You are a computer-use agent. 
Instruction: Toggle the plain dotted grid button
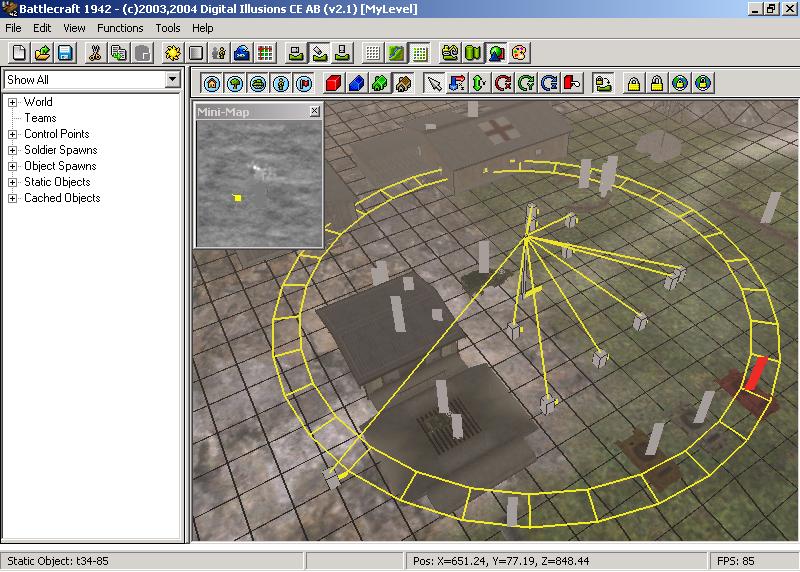[373, 53]
